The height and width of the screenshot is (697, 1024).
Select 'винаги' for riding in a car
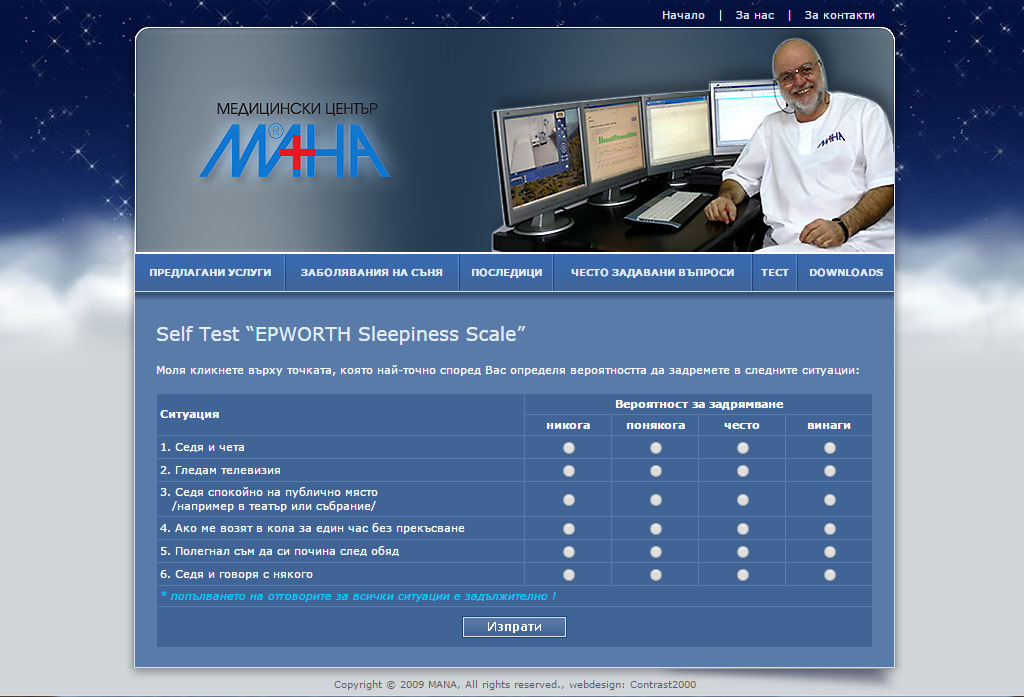pyautogui.click(x=830, y=529)
